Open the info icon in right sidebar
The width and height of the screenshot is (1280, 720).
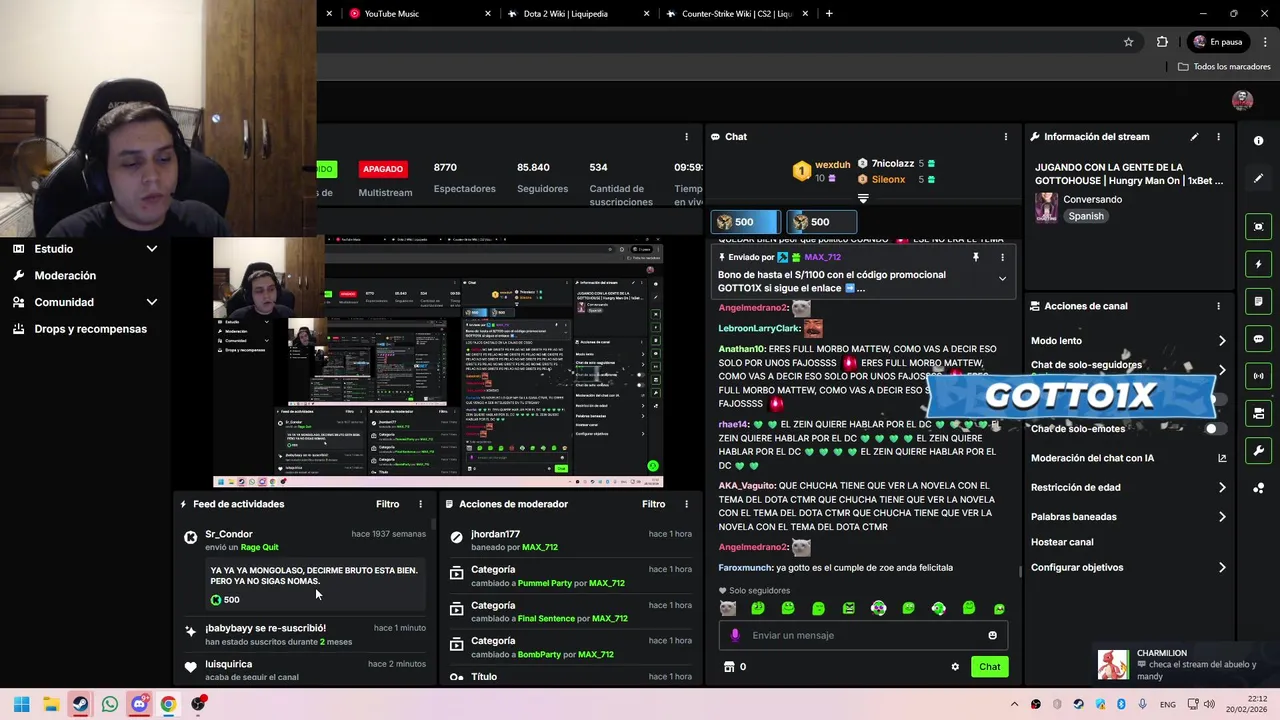click(x=1258, y=141)
